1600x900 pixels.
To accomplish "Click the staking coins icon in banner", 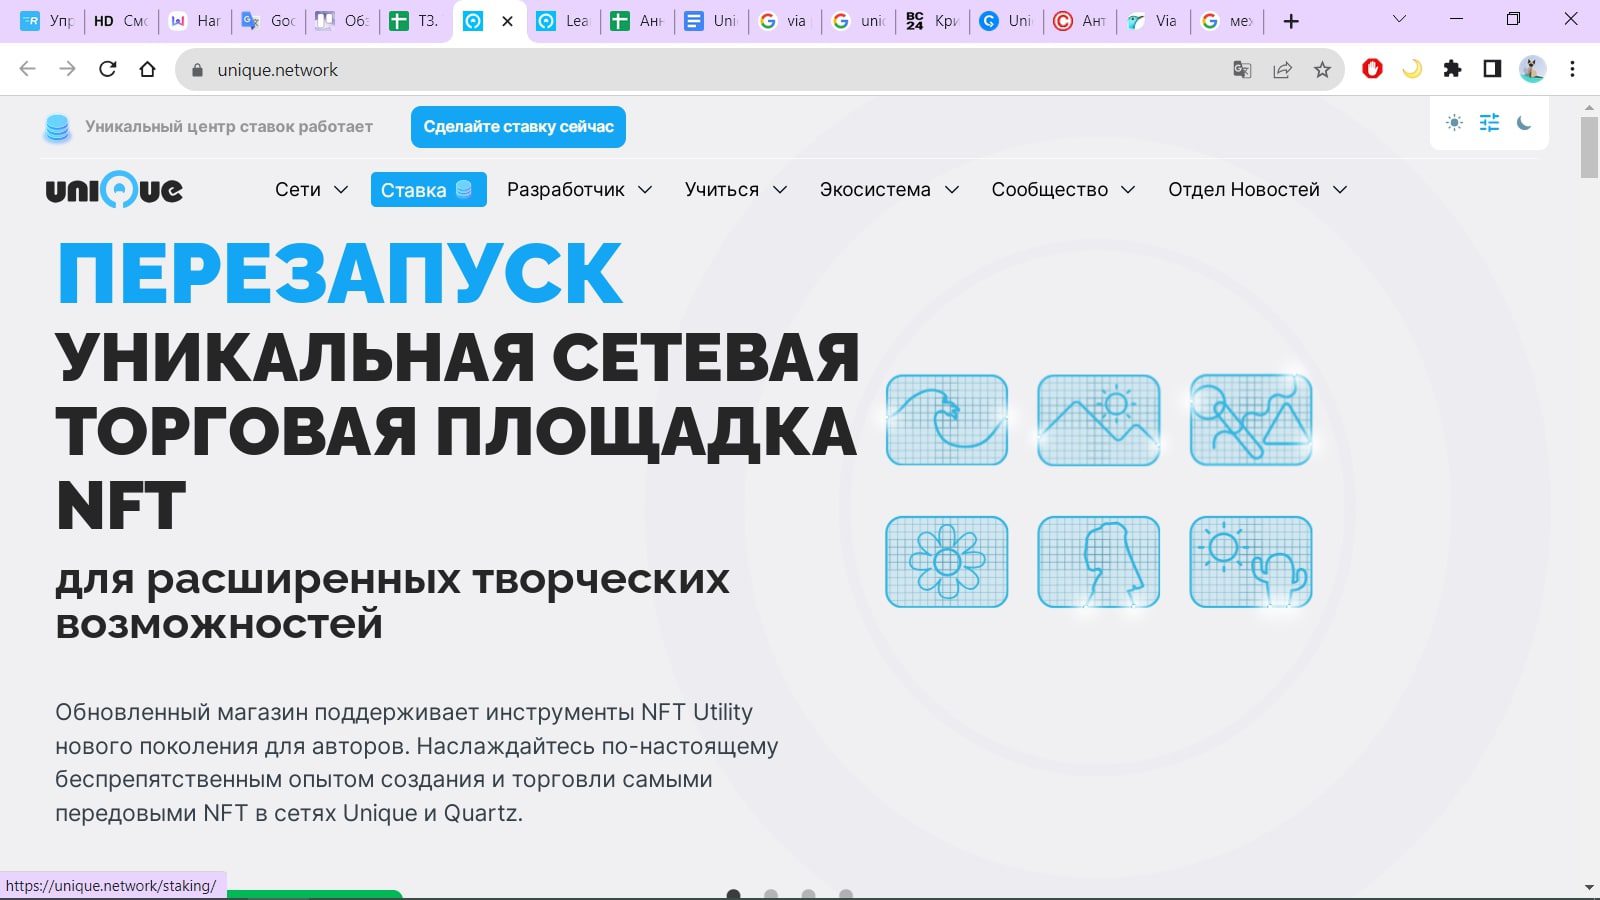I will (58, 128).
